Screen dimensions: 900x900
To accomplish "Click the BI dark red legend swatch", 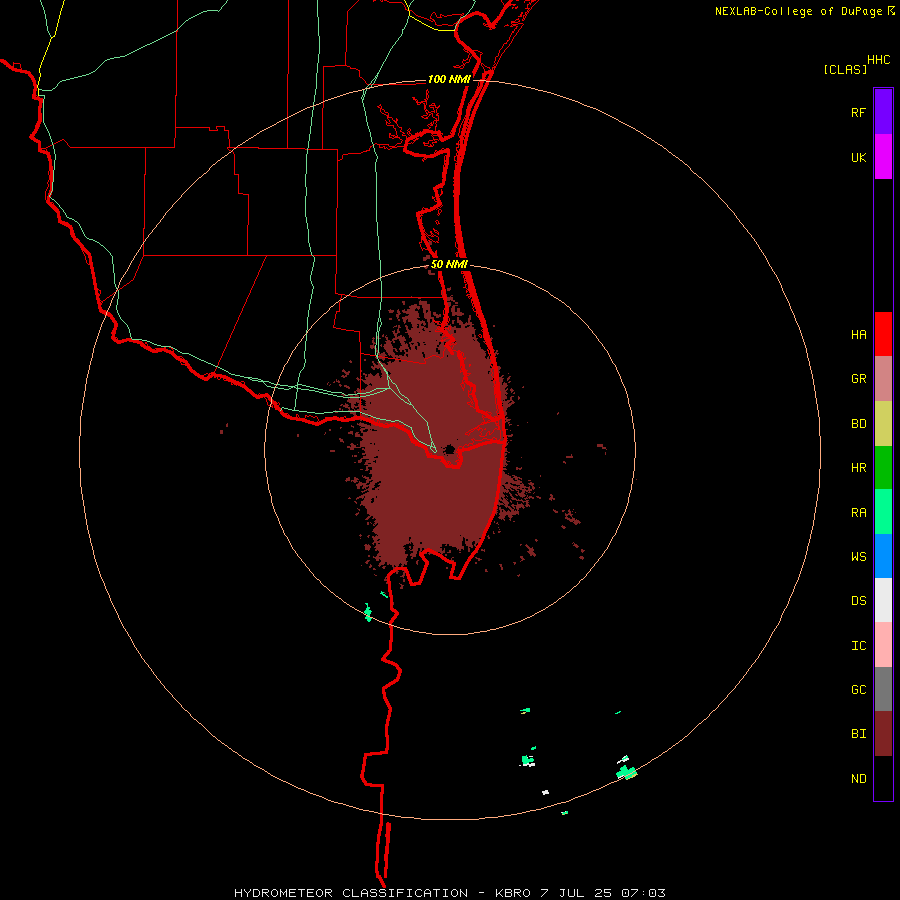I will coord(883,734).
